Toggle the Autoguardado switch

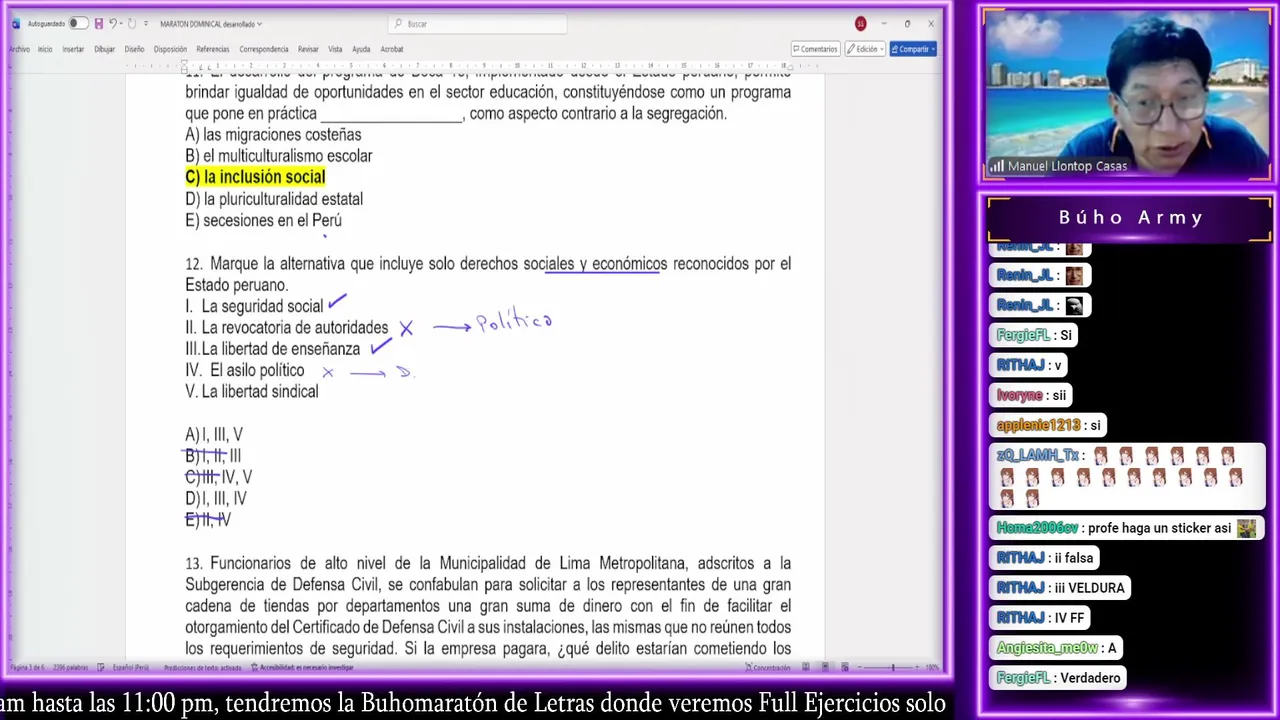click(77, 24)
